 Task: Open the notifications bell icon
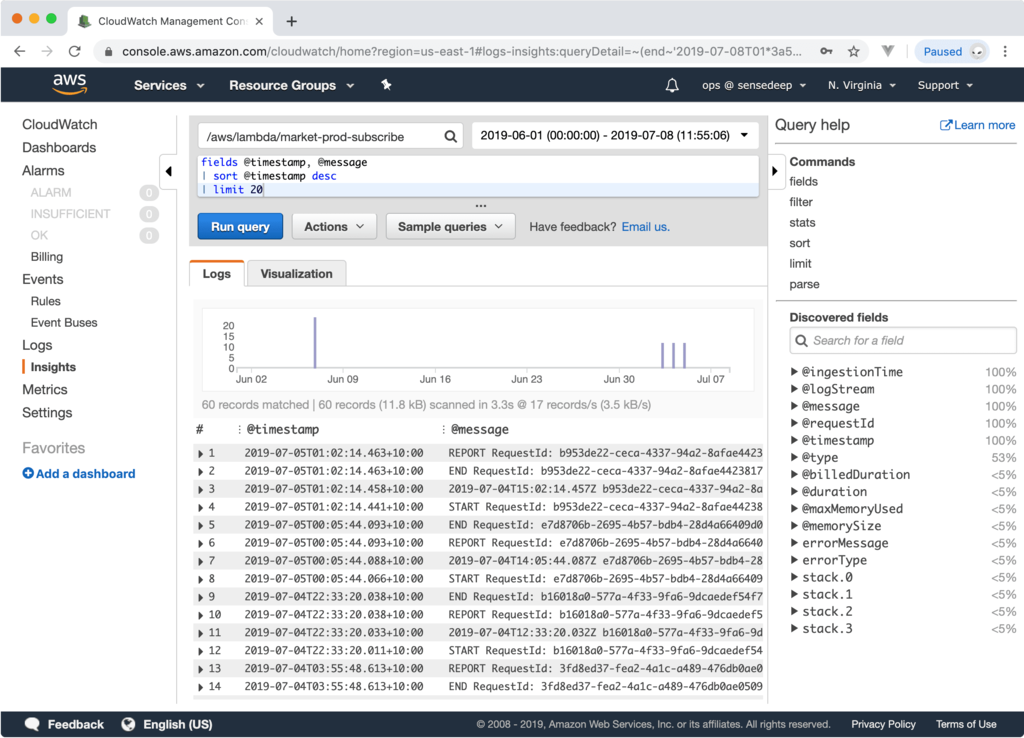[672, 85]
